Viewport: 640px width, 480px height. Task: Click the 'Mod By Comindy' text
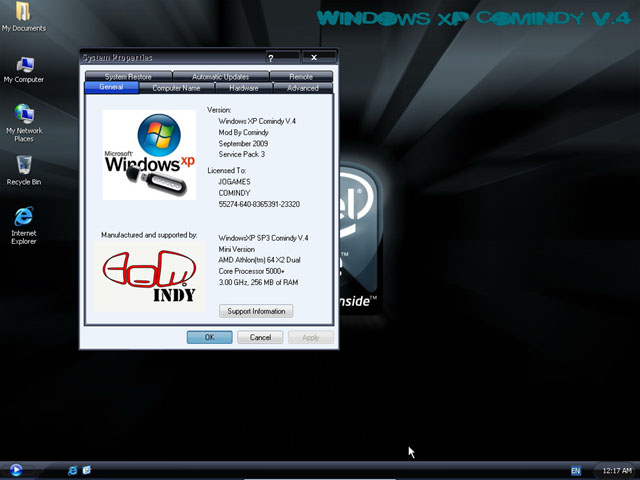[244, 132]
